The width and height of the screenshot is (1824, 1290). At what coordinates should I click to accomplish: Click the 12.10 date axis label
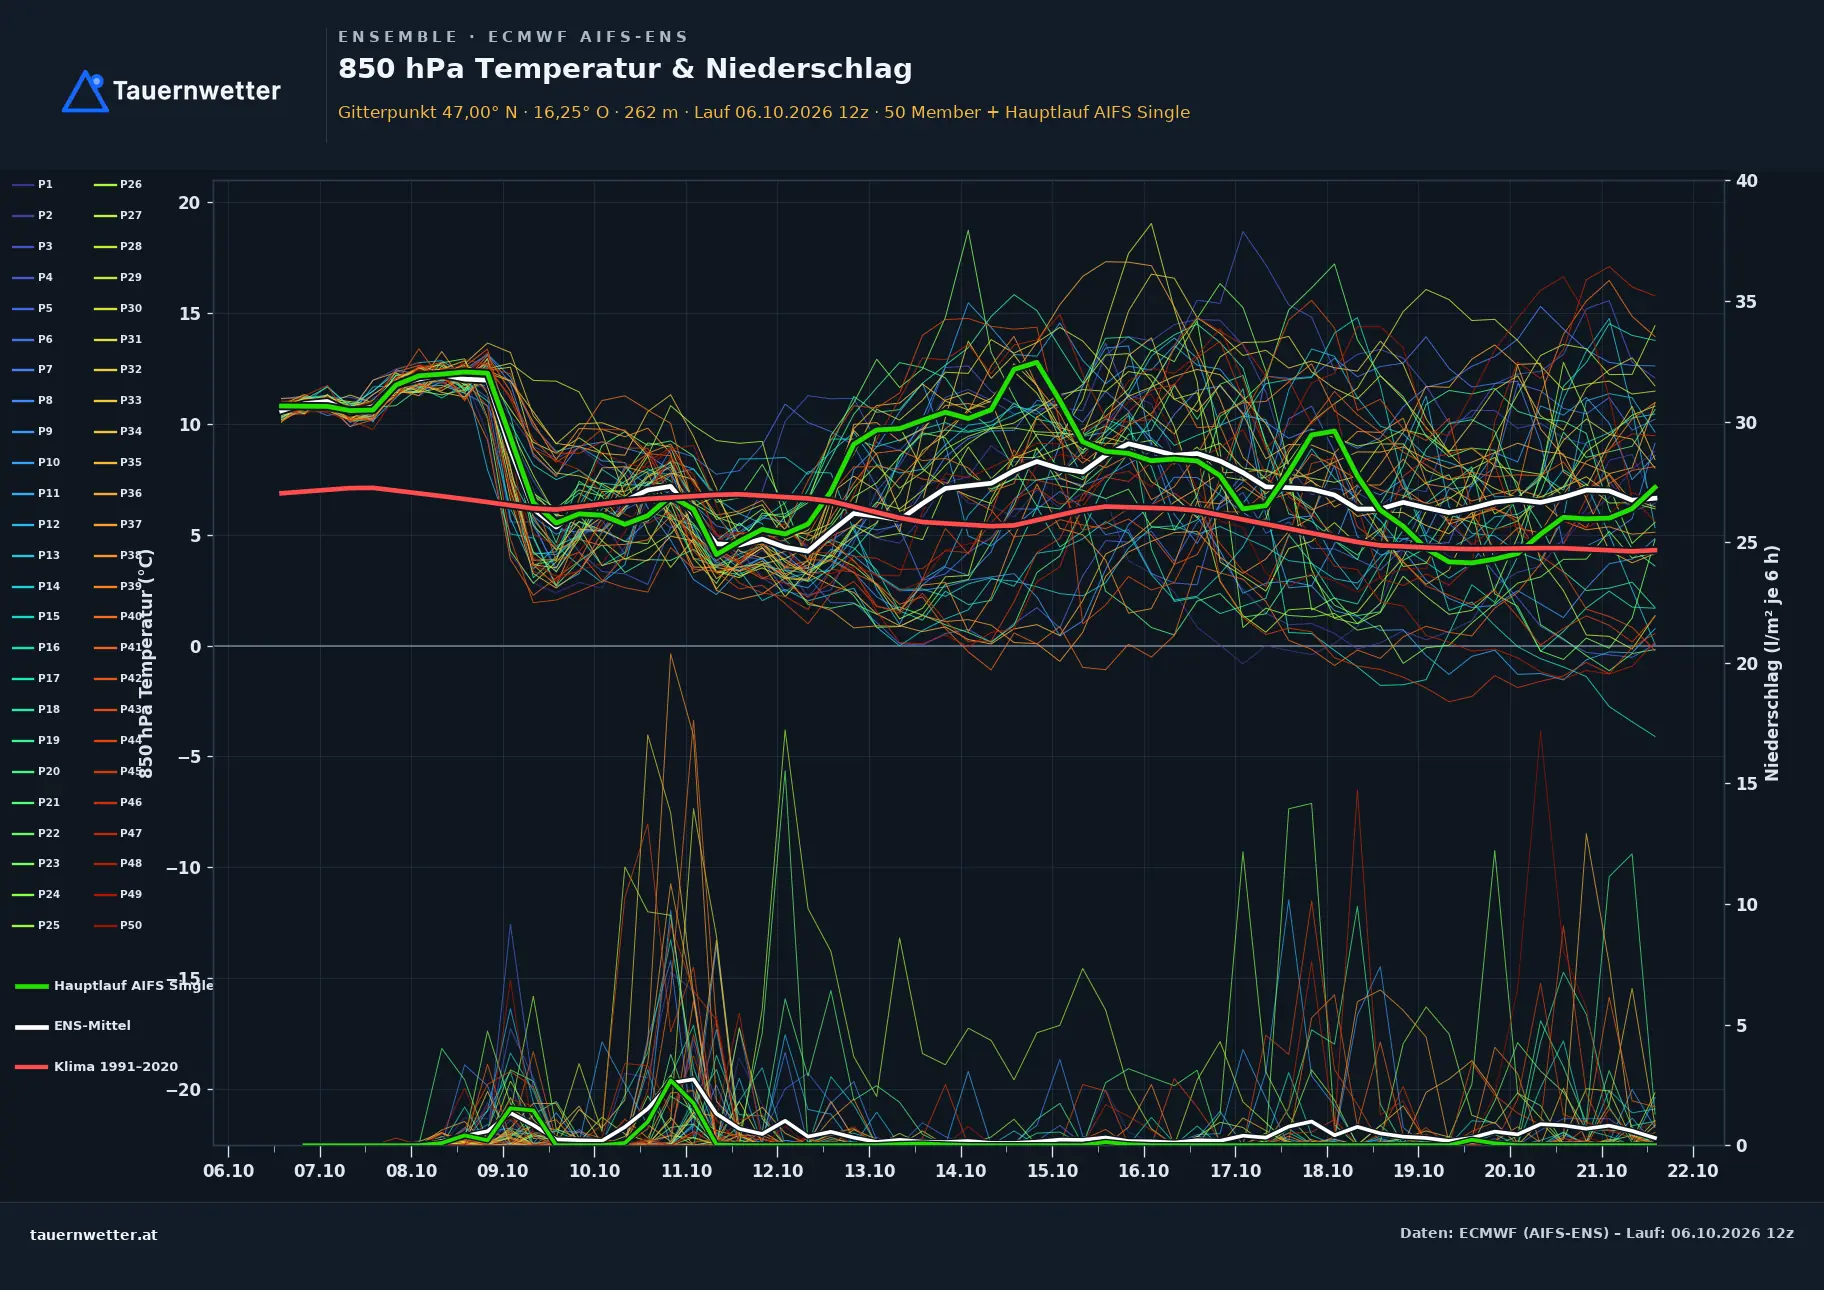tap(778, 1171)
